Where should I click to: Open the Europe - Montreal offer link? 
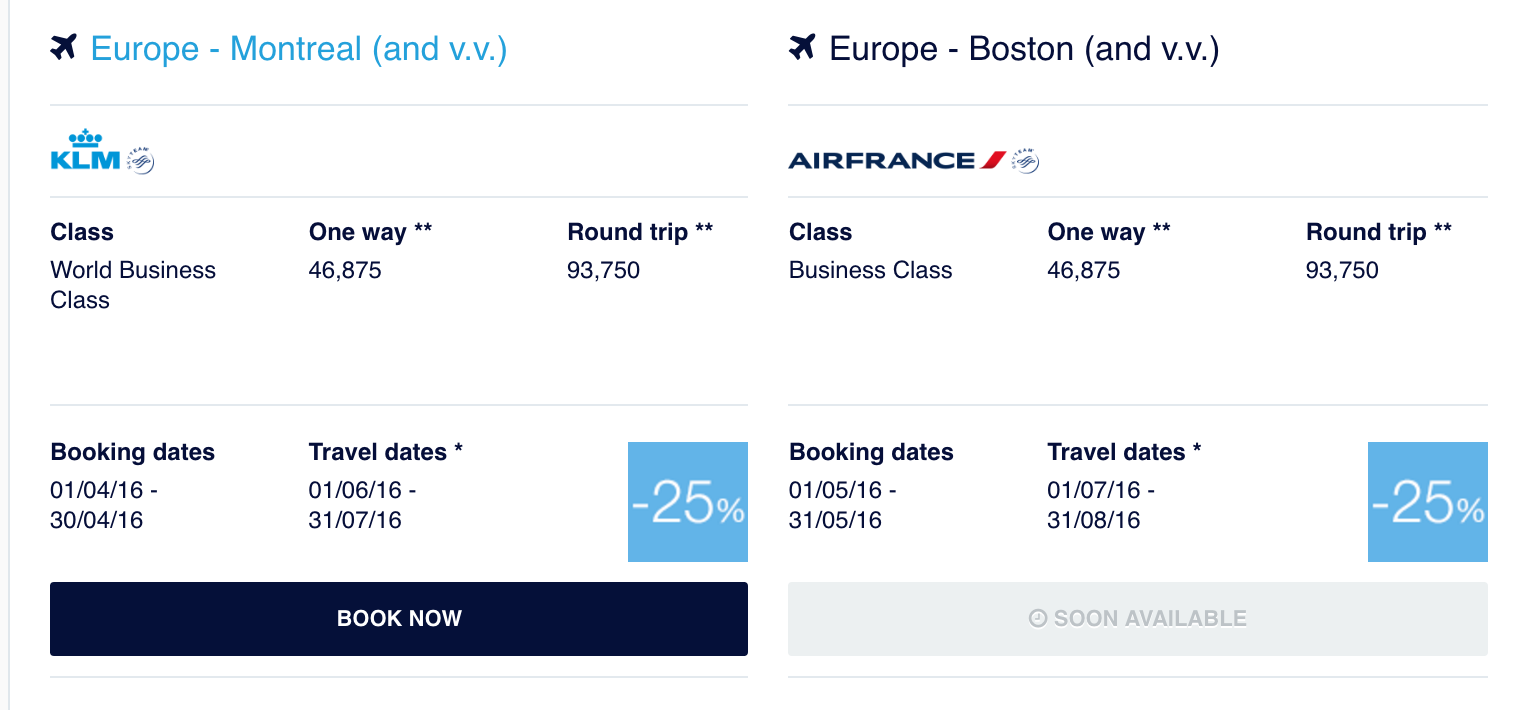(x=299, y=48)
